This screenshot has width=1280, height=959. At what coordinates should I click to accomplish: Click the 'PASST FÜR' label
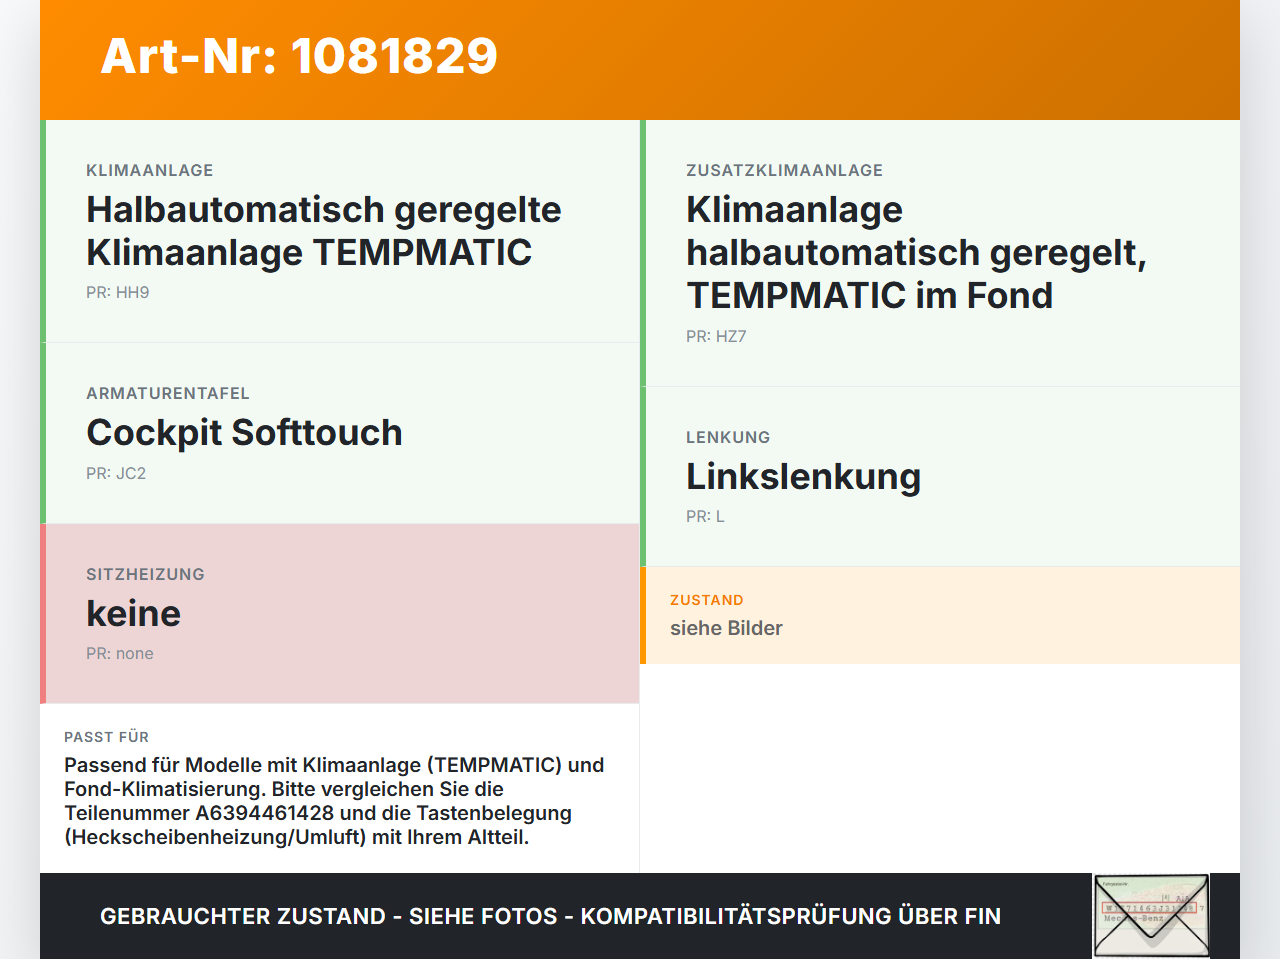[x=106, y=738]
